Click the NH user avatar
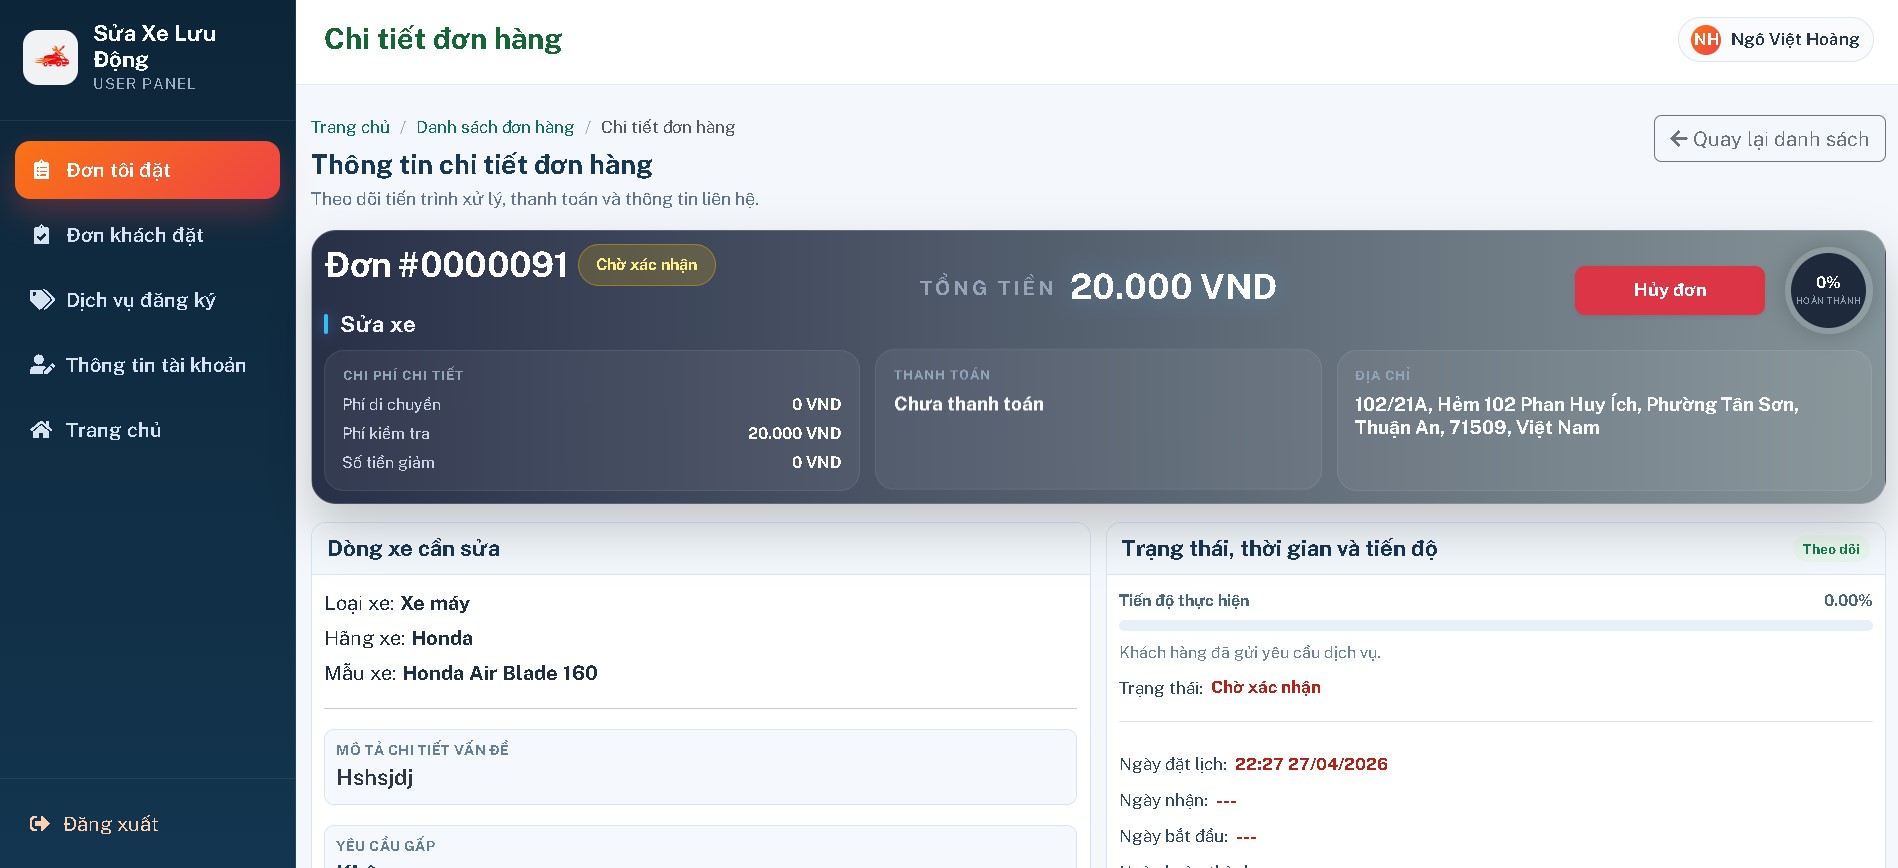The image size is (1898, 868). click(x=1705, y=39)
